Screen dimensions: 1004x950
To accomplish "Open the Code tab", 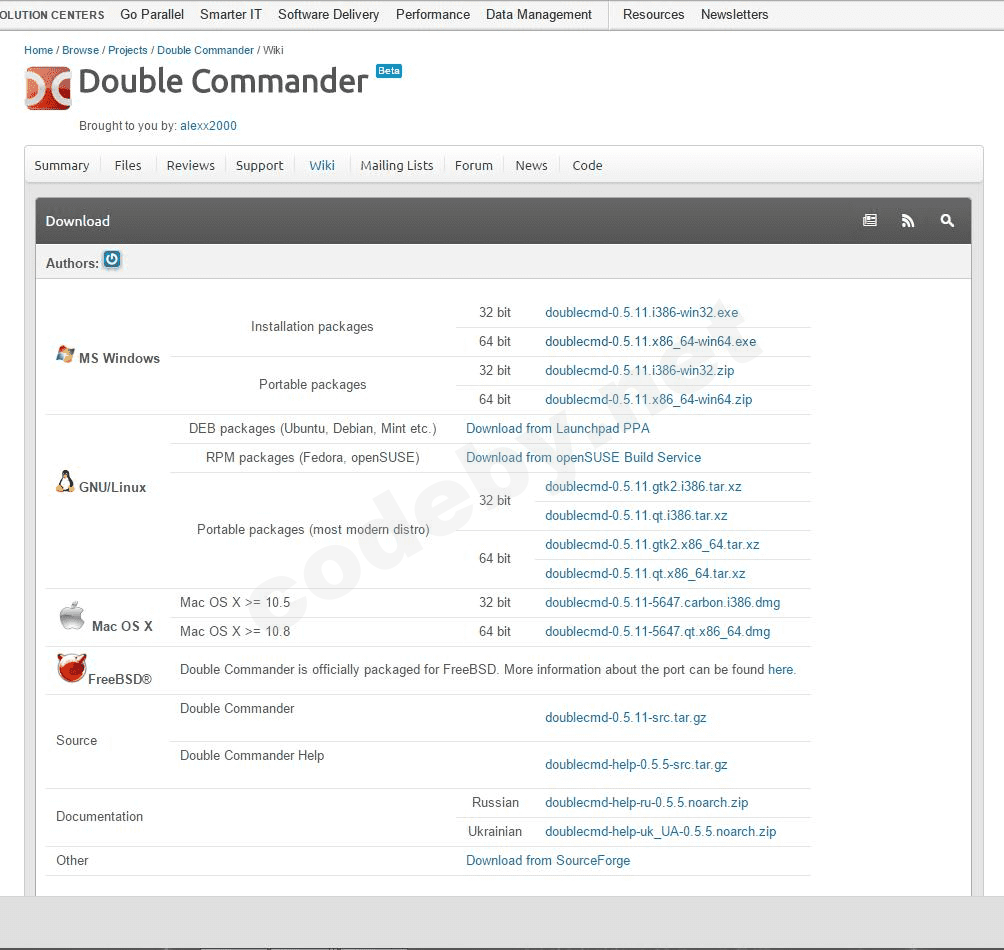I will (x=587, y=165).
